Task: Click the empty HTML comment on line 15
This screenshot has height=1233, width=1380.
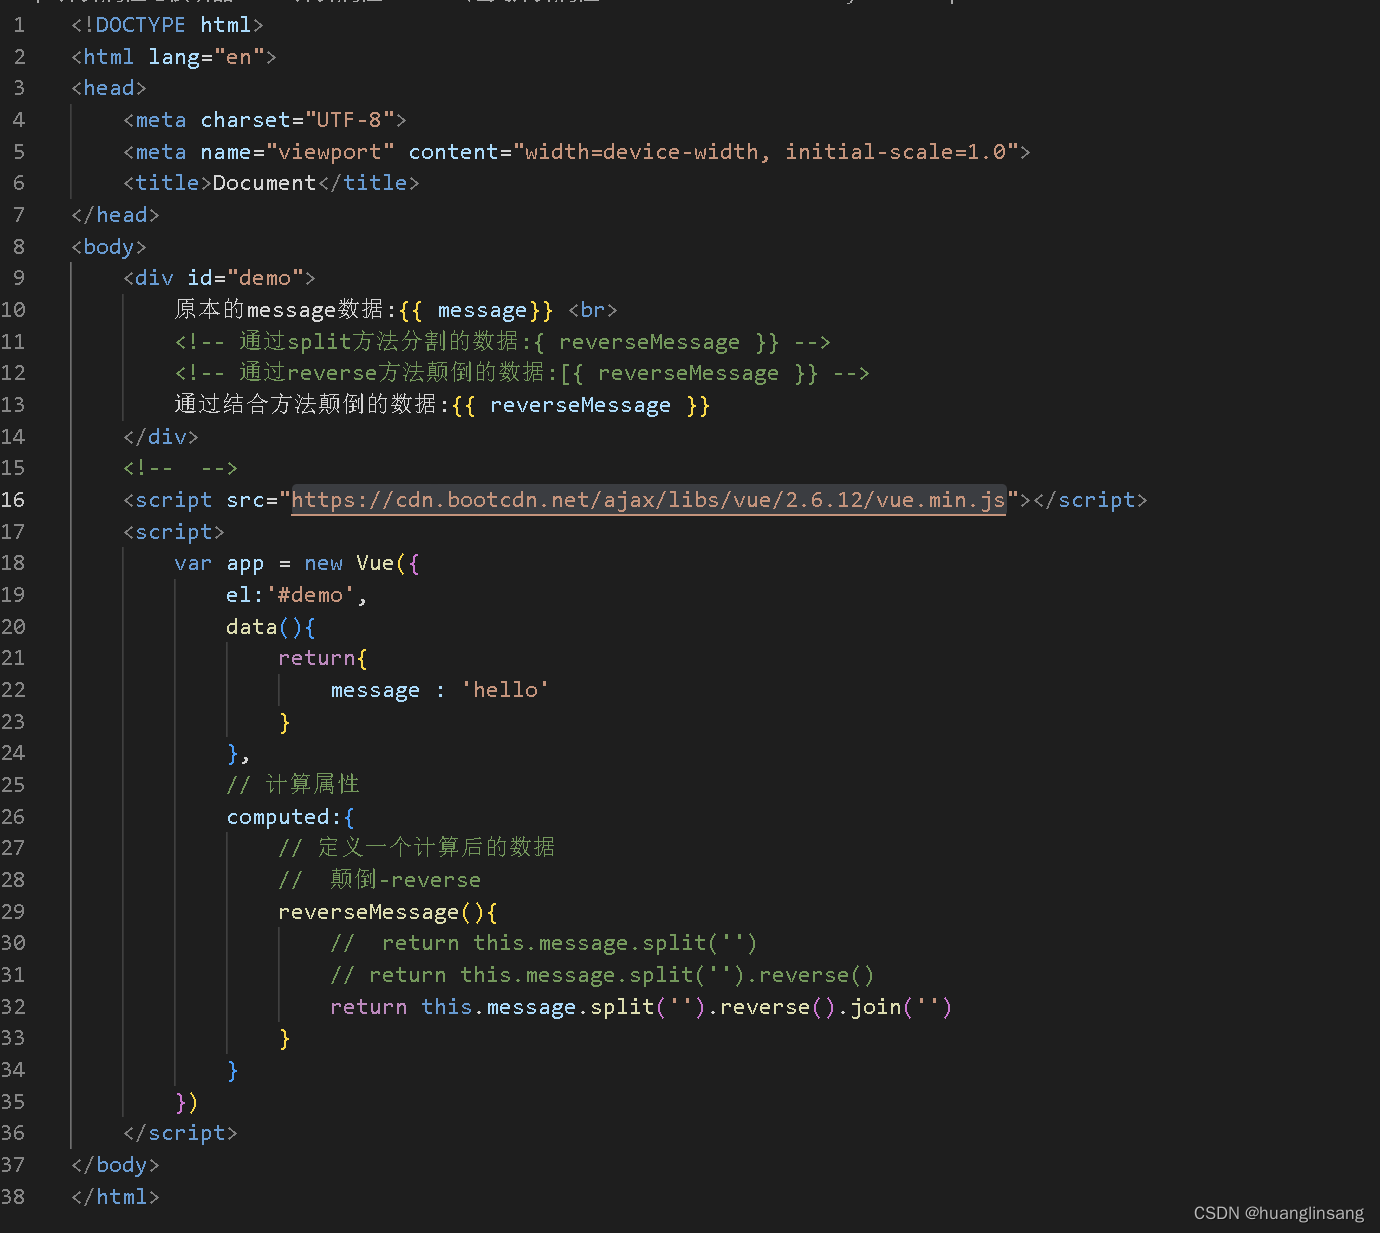Action: pos(180,468)
